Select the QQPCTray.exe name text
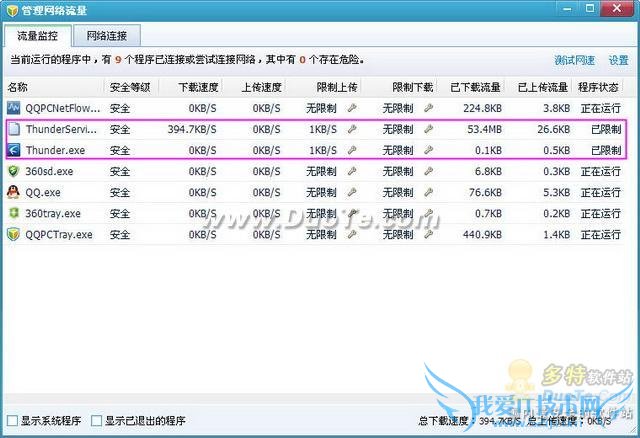This screenshot has width=640, height=438. 59,235
